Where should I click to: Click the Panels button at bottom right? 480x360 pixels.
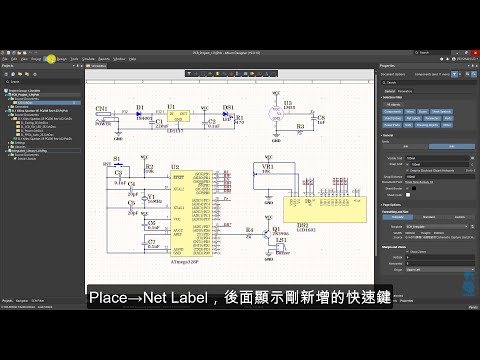(473, 307)
